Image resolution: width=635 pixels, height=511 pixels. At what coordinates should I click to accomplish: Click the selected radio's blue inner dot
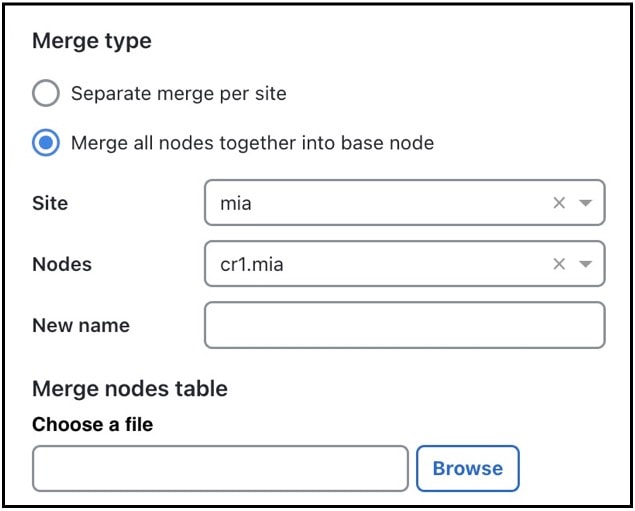pyautogui.click(x=46, y=143)
